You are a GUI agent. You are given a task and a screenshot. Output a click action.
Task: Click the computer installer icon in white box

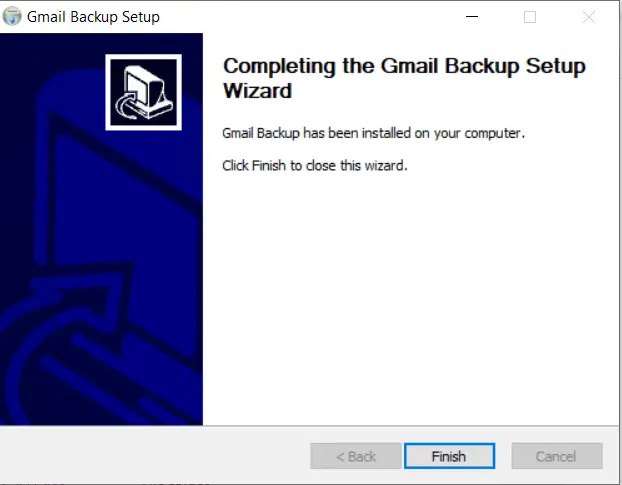[x=144, y=92]
